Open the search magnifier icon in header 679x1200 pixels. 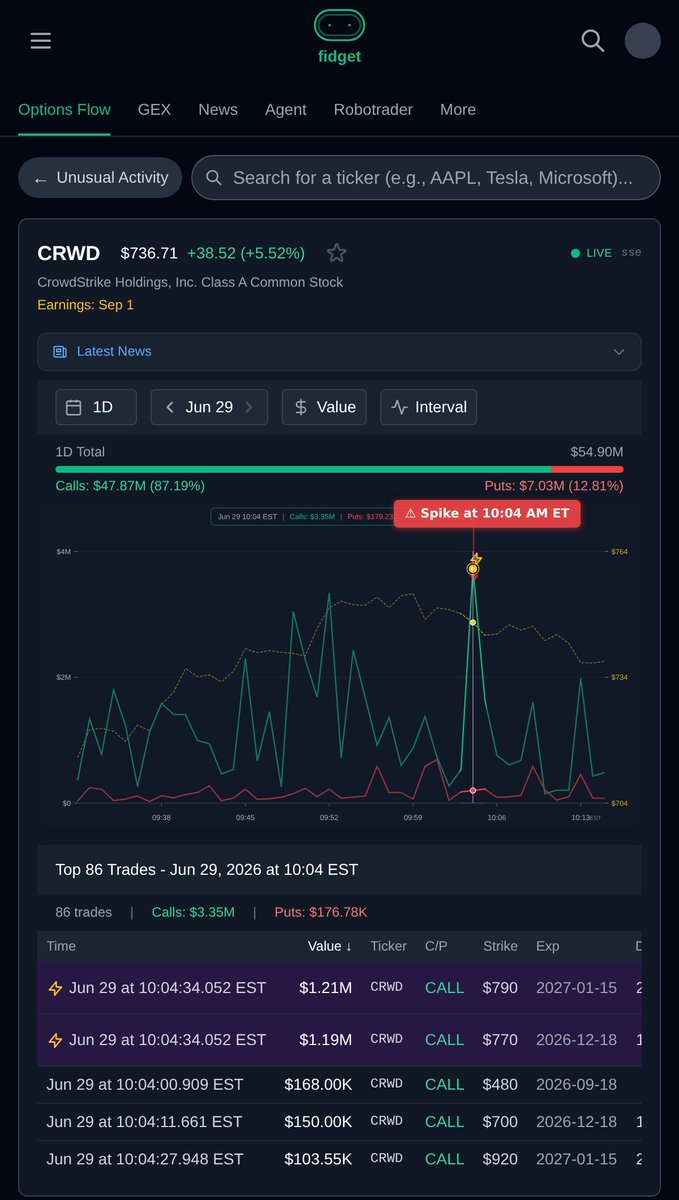tap(593, 41)
